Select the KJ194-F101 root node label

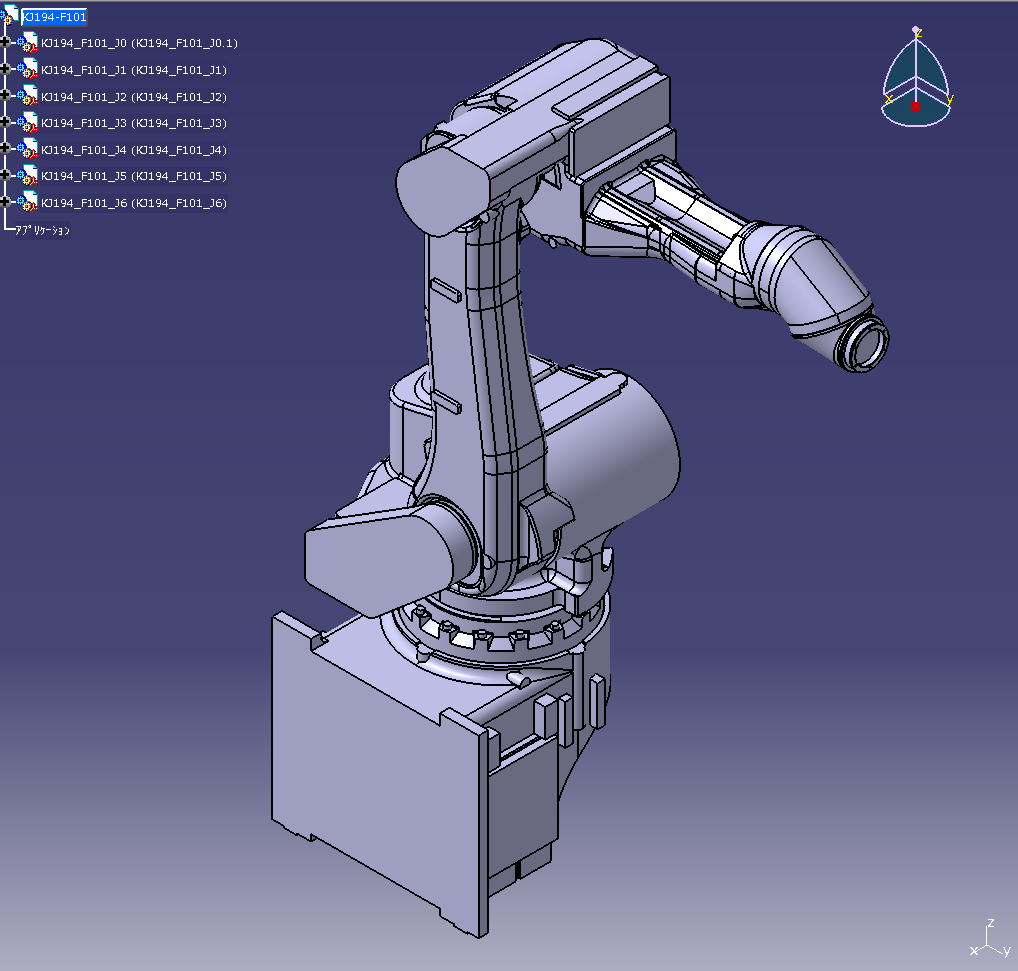tap(54, 17)
